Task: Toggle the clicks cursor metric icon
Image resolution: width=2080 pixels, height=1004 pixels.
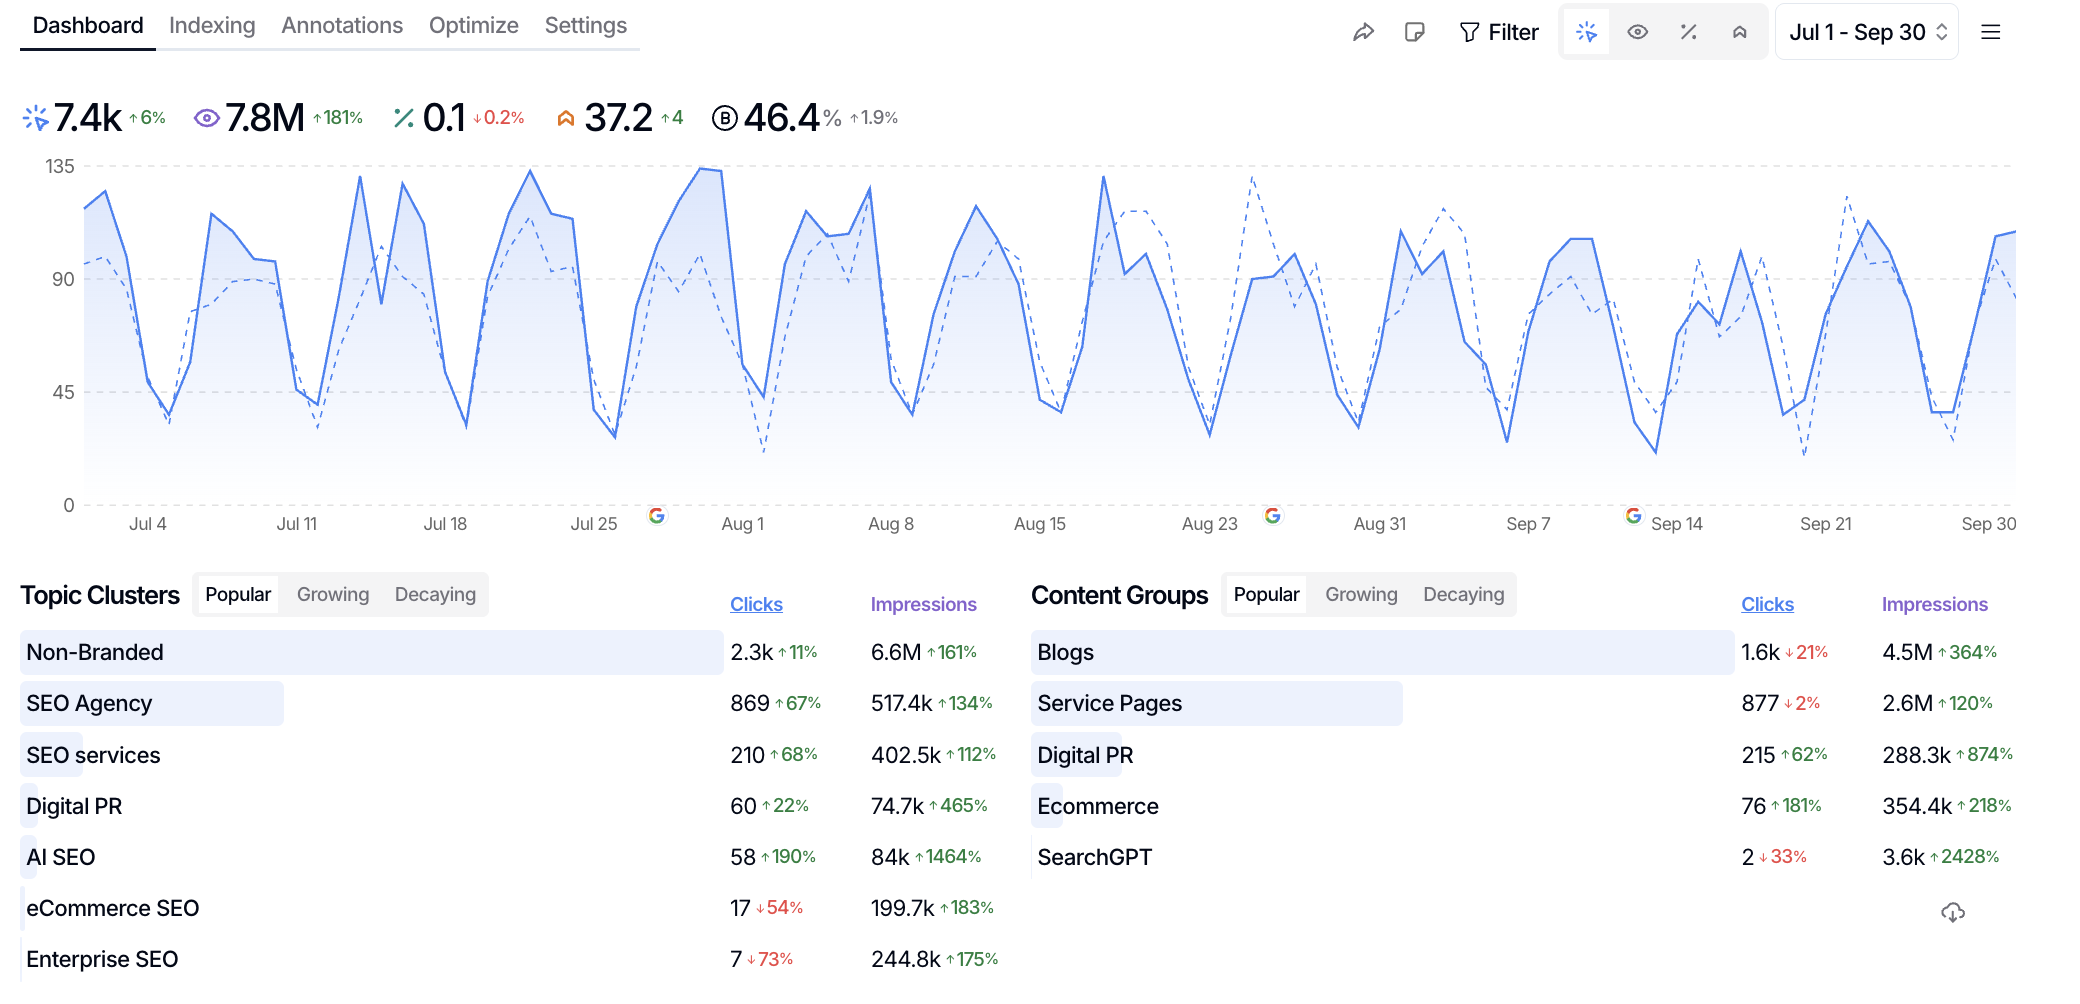Action: point(1588,31)
